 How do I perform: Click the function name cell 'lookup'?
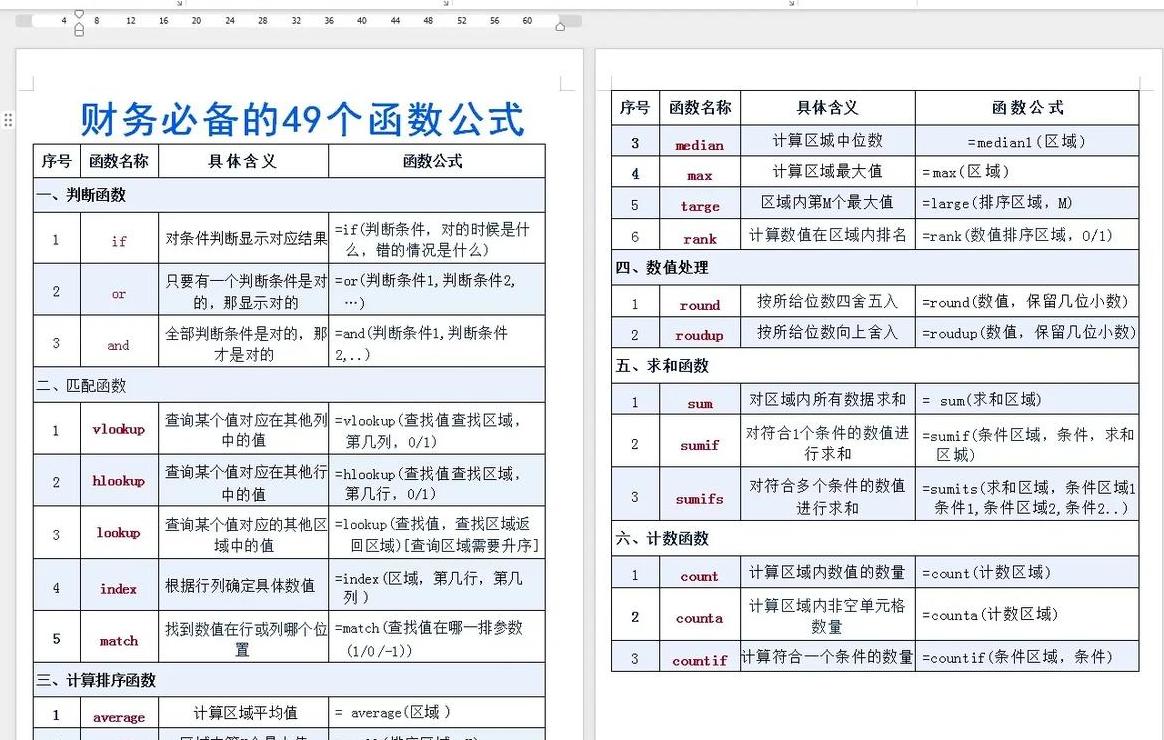[119, 532]
